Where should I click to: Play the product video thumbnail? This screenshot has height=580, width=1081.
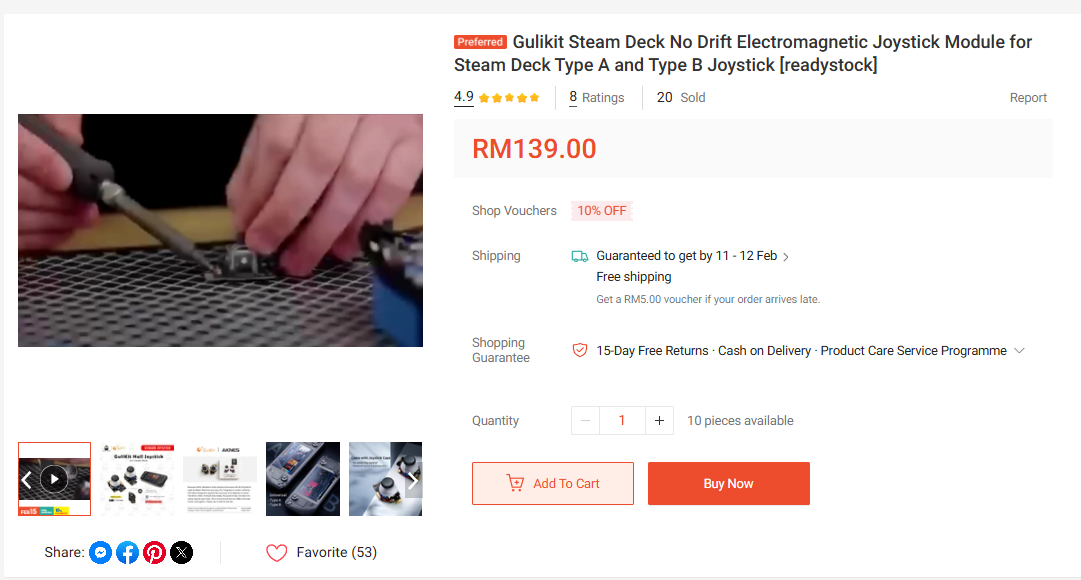(54, 479)
